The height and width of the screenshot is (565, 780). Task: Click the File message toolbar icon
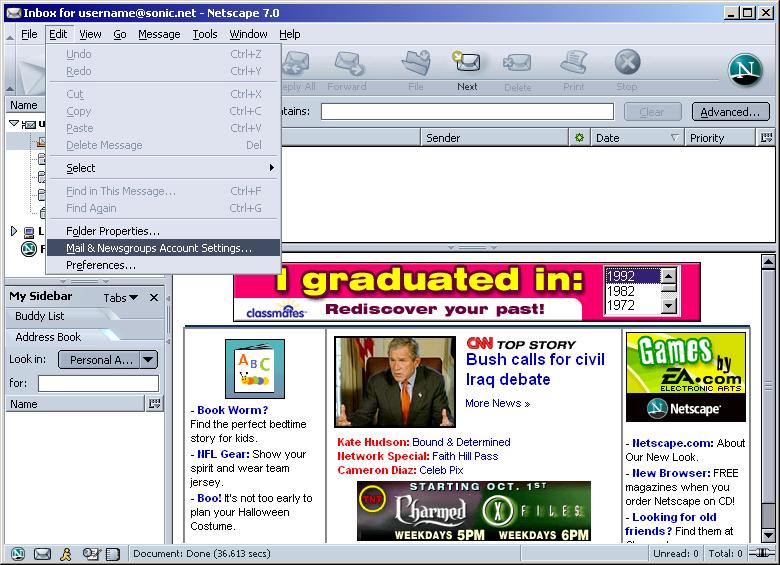pyautogui.click(x=416, y=63)
